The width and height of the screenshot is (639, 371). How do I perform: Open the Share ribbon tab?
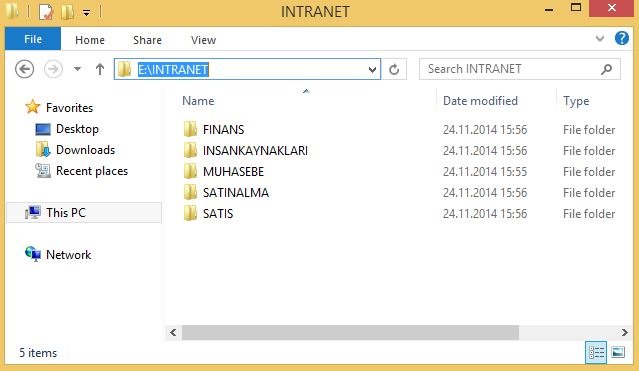coord(147,40)
